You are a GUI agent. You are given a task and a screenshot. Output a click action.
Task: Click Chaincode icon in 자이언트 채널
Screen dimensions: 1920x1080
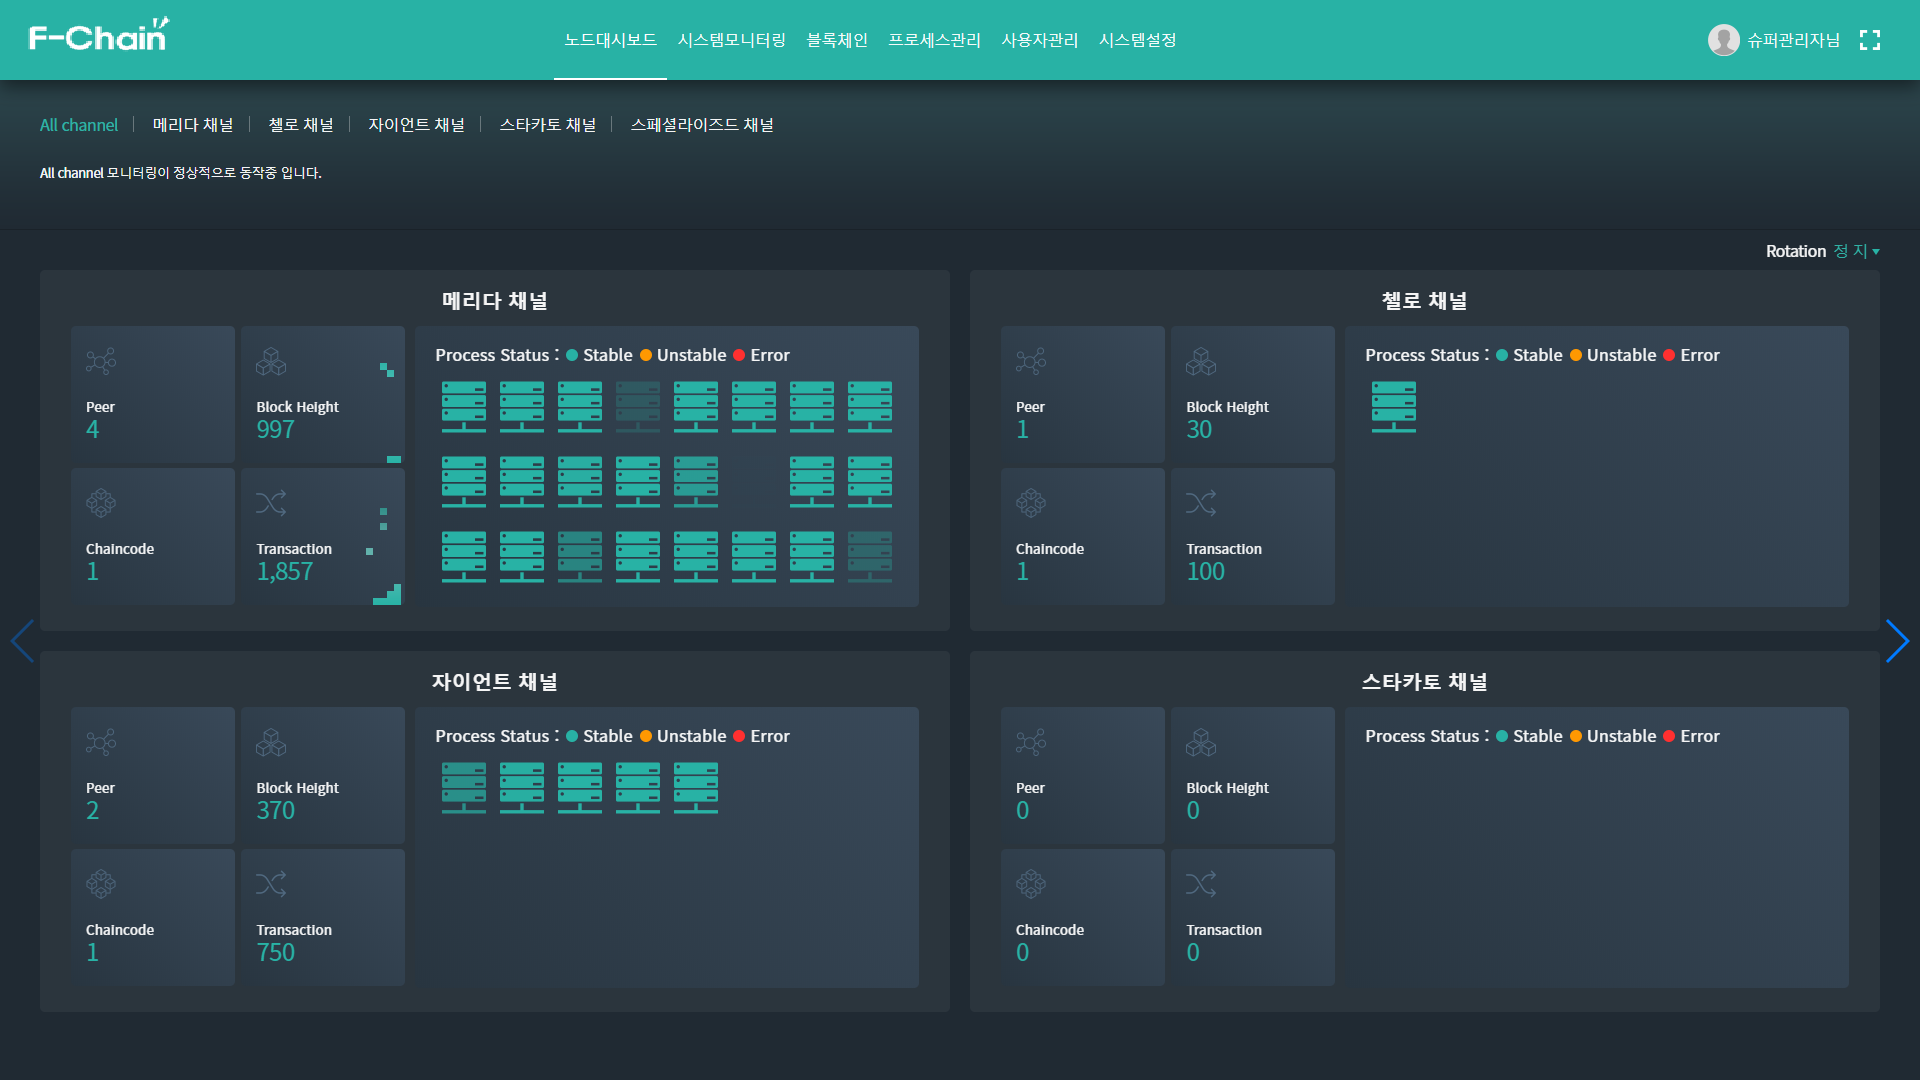tap(101, 884)
